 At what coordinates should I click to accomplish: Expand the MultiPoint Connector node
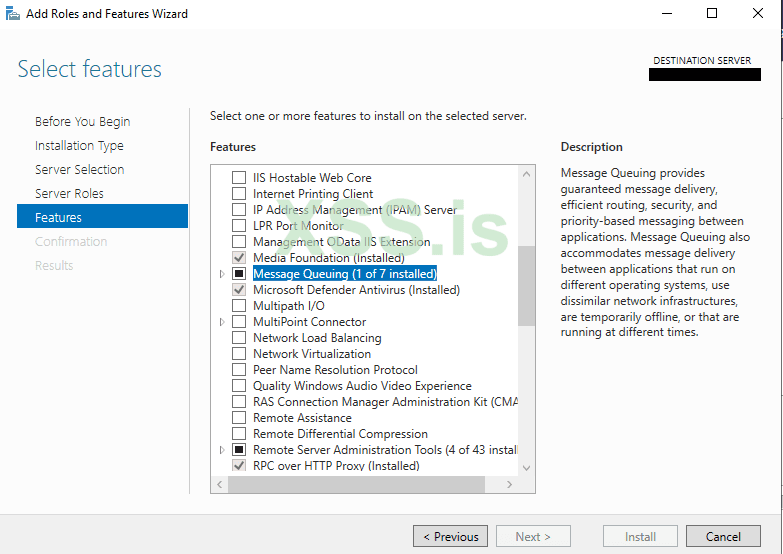click(222, 322)
